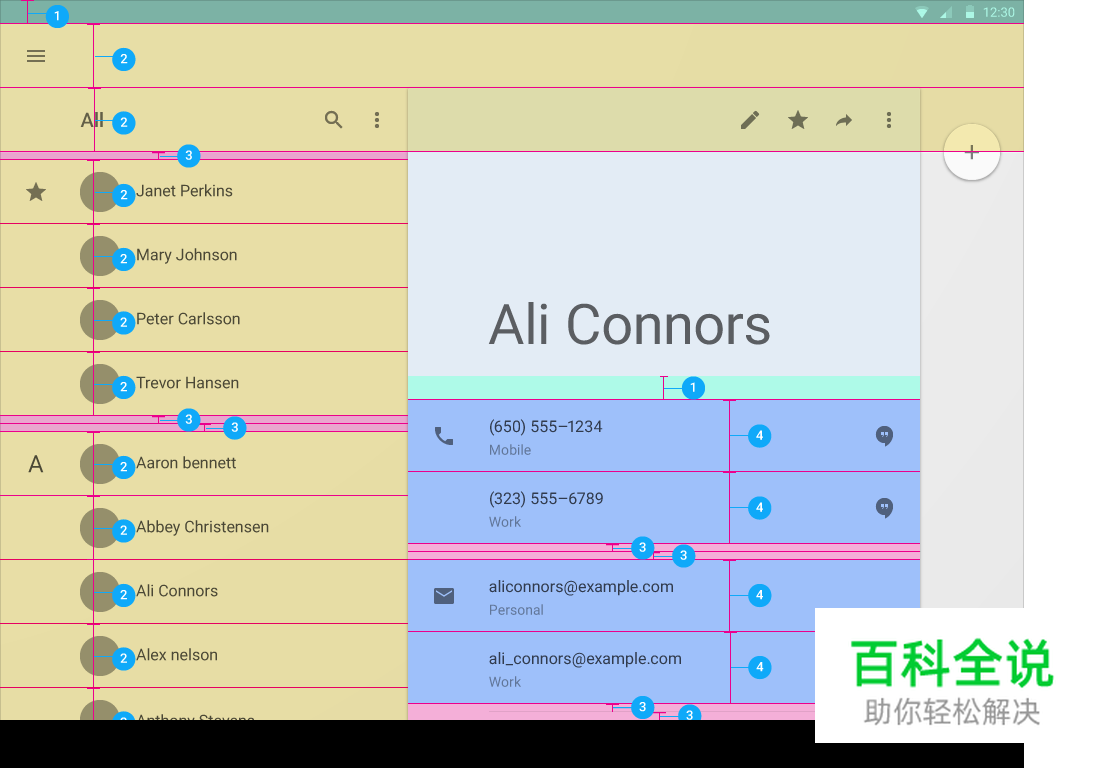The width and height of the screenshot is (1120, 768).
Task: Toggle Ali Connors as a favorite star
Action: tap(797, 120)
